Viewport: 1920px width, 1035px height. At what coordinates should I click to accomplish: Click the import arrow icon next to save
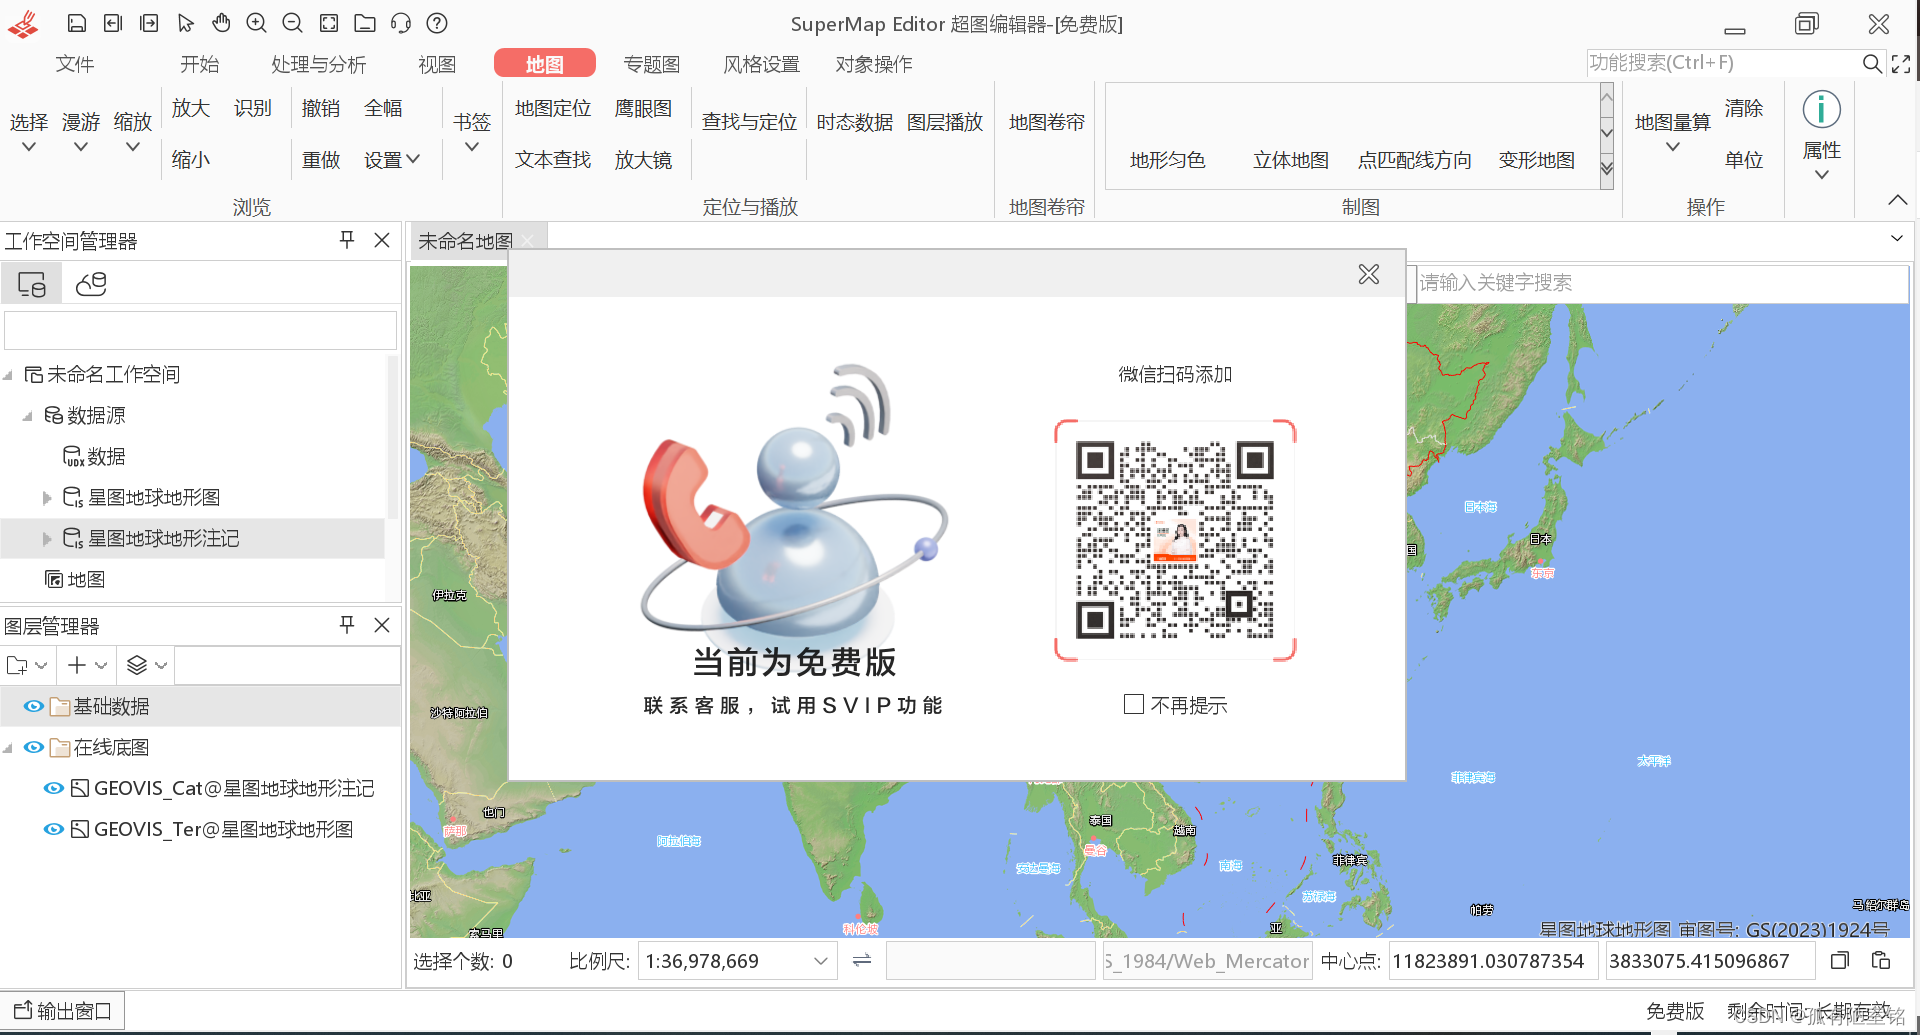click(113, 23)
